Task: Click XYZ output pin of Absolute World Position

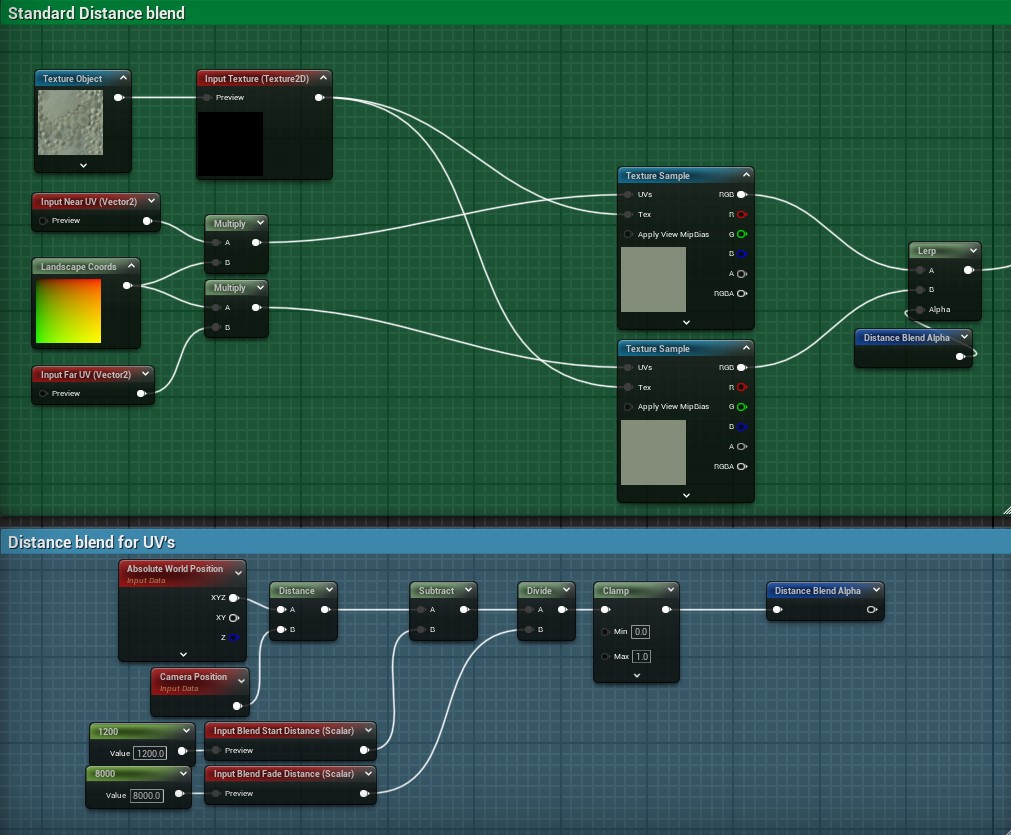Action: [233, 598]
